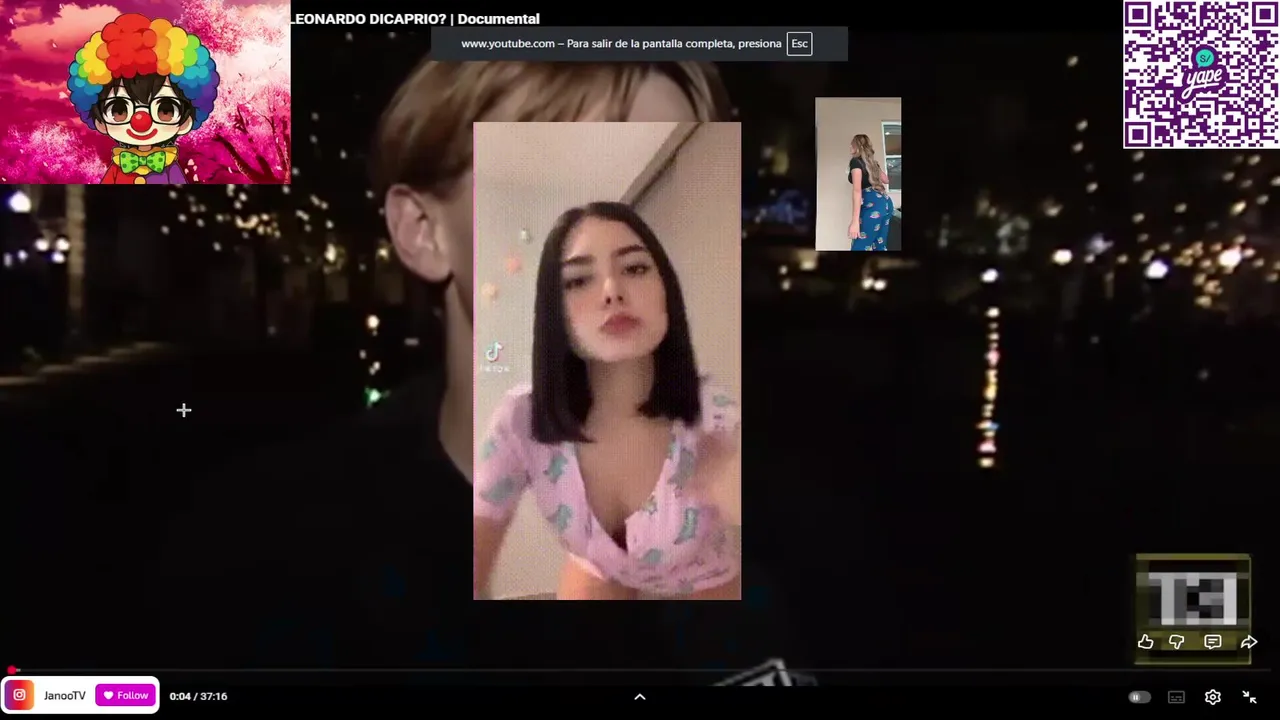This screenshot has height=720, width=1280.
Task: Open the Instagram icon in overlay
Action: 19,695
